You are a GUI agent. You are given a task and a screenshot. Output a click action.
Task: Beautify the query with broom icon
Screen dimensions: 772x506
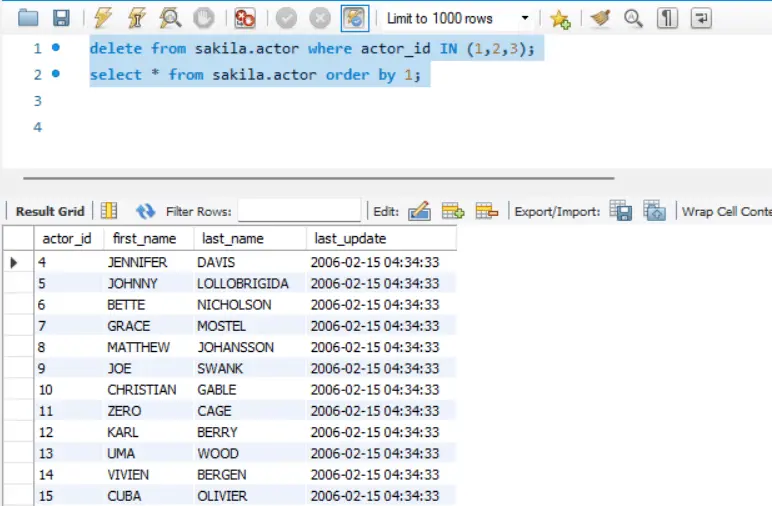[600, 18]
